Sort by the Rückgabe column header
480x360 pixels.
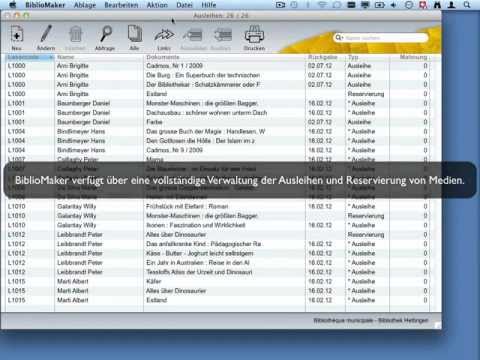(x=325, y=57)
